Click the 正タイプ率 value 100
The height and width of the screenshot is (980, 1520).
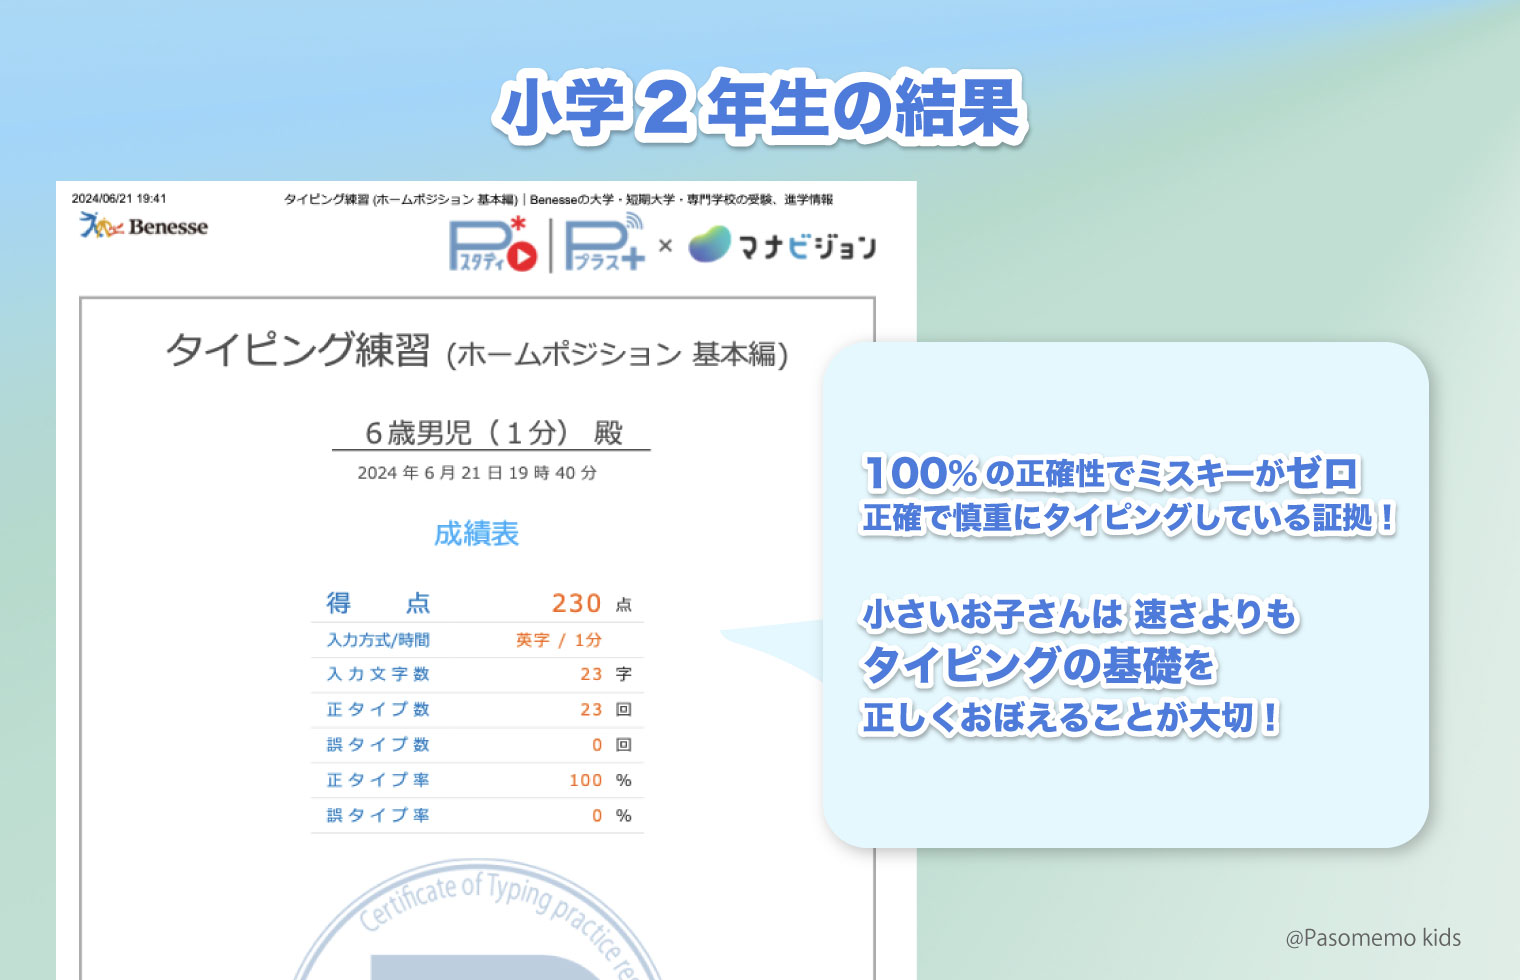click(586, 780)
